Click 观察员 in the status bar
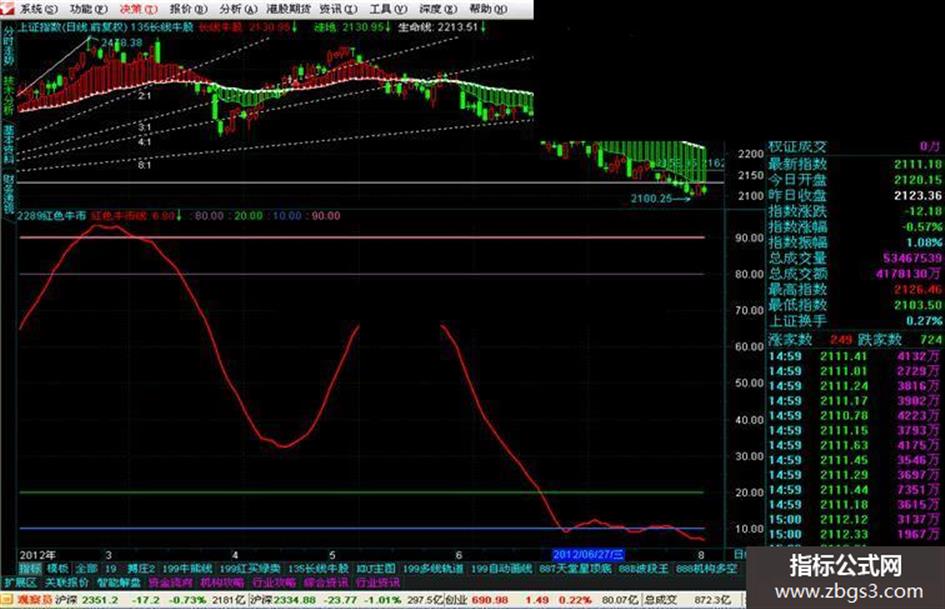 [x=35, y=600]
